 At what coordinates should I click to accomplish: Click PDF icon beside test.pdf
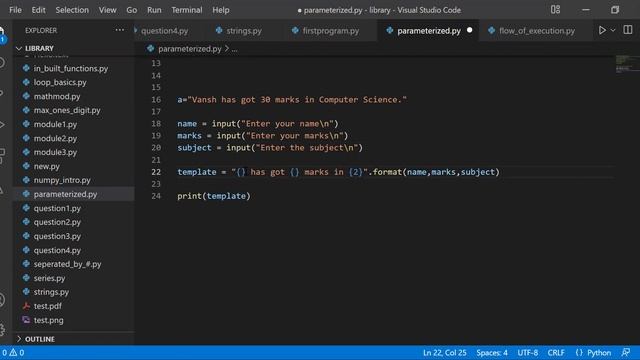click(x=26, y=306)
